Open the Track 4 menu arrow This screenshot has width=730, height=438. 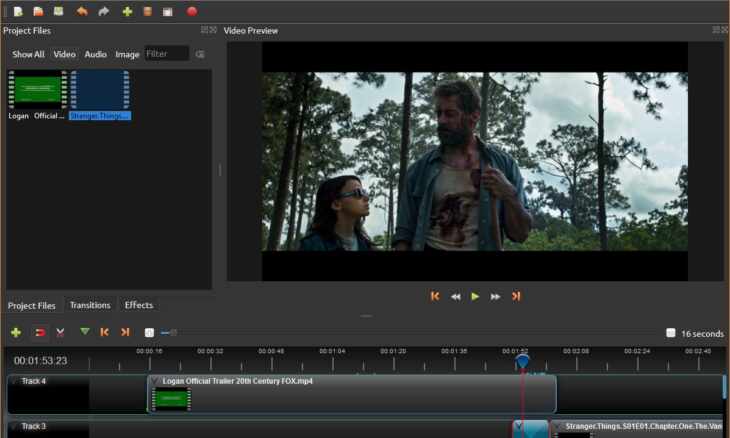tap(13, 381)
